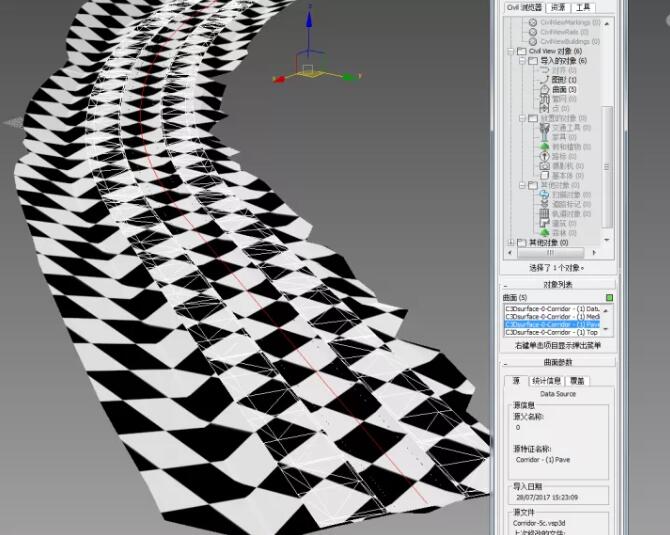Image resolution: width=670 pixels, height=535 pixels.
Task: Select C3Dsurface-0-Corridor - (1) Medi list item
Action: [552, 316]
